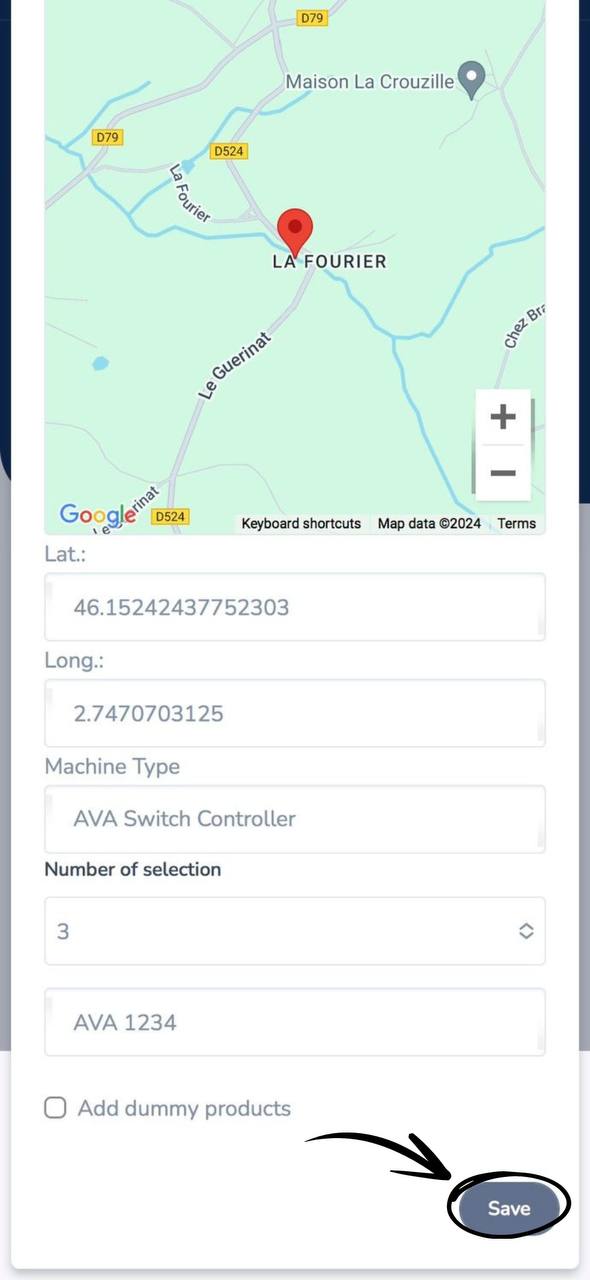Select the Number of selection field showing 3

click(295, 931)
